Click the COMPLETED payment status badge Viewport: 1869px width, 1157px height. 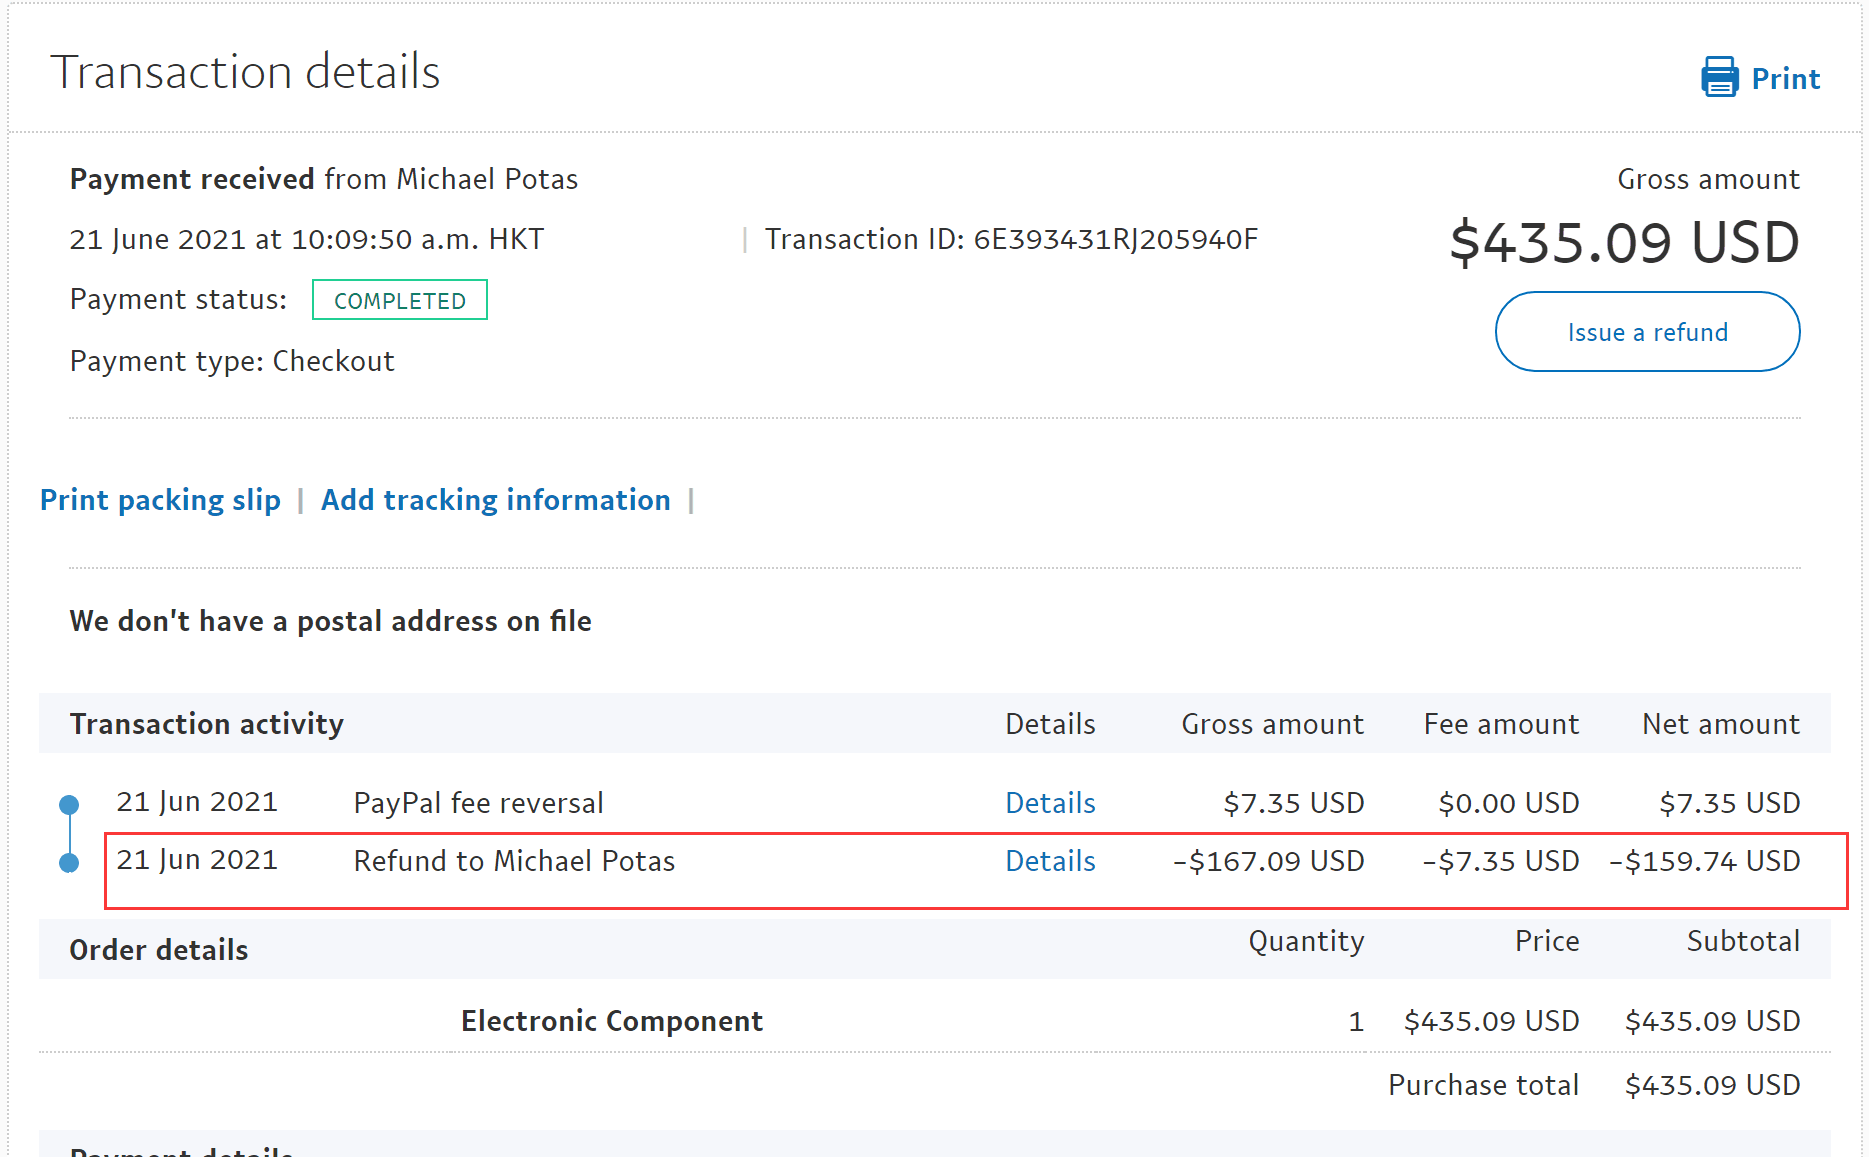[x=399, y=301]
